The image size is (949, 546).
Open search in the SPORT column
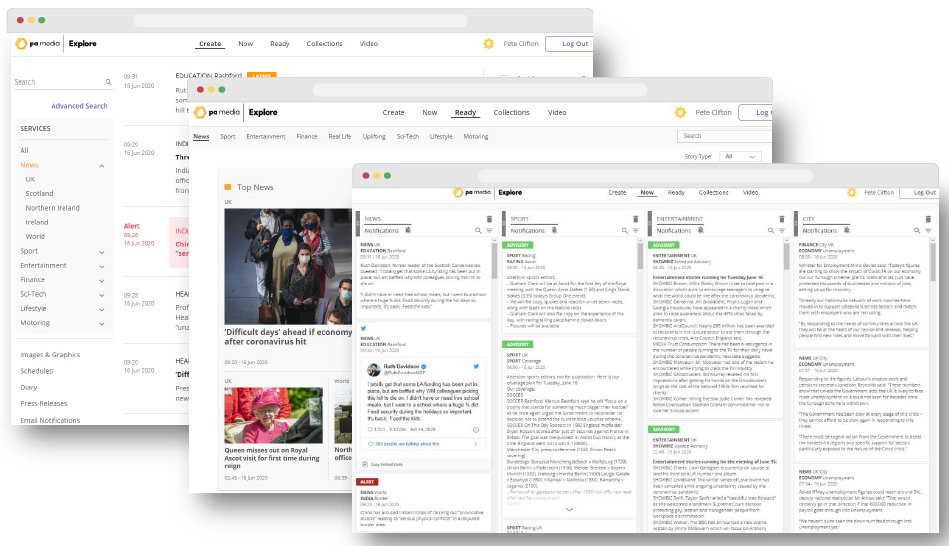click(625, 231)
